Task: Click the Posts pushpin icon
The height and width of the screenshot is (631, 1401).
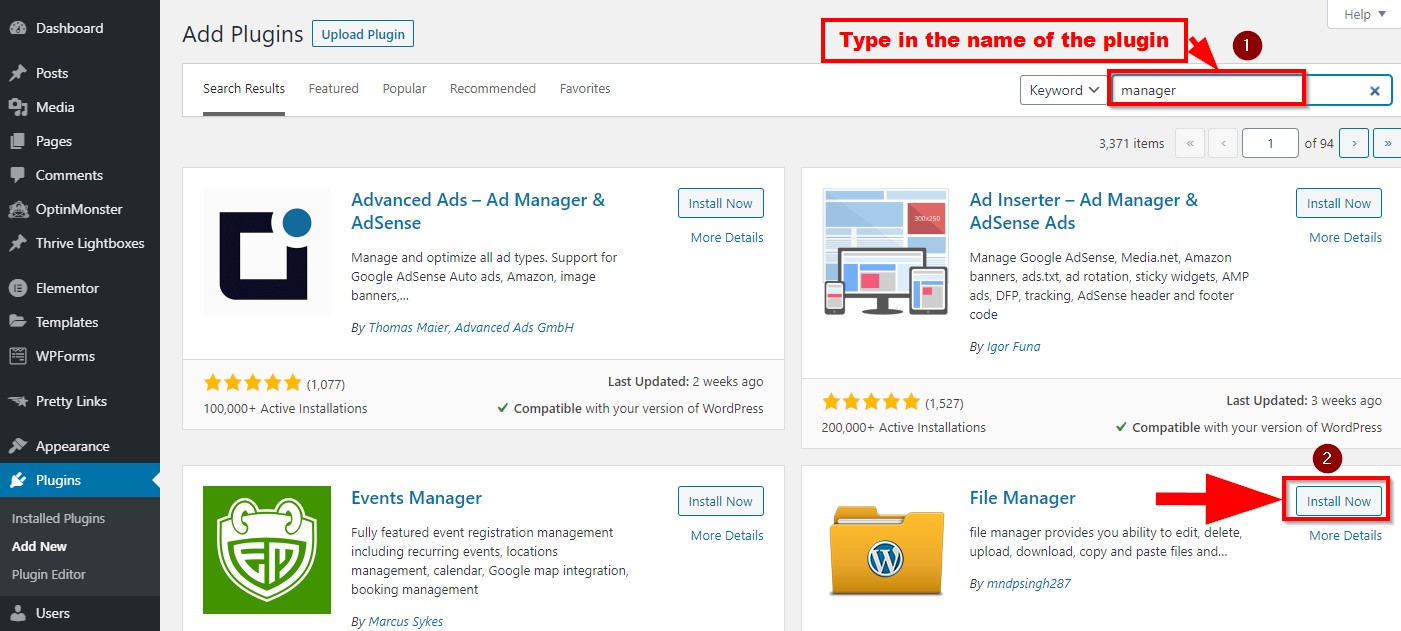Action: point(17,73)
